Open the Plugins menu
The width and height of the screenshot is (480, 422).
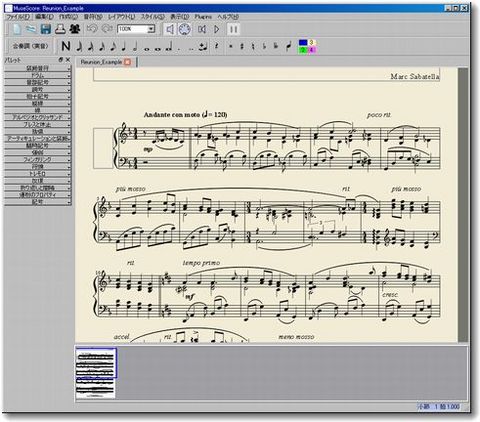203,17
